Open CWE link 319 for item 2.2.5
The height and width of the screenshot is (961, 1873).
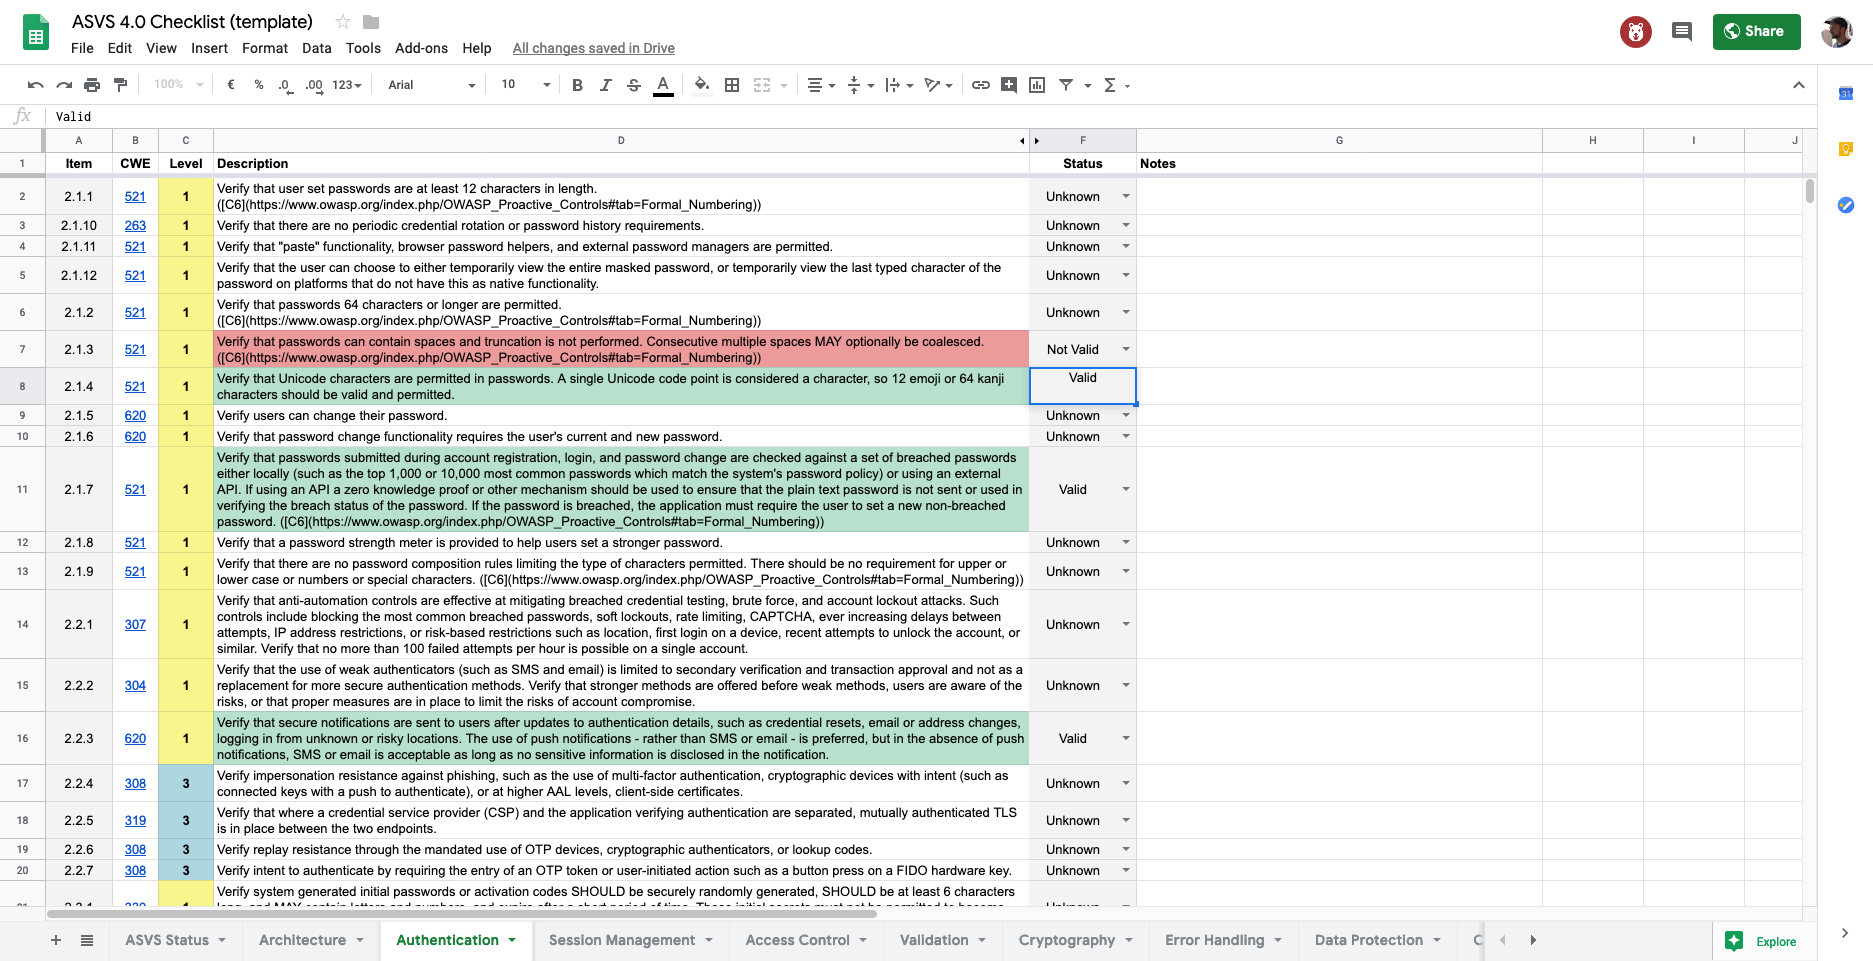135,821
